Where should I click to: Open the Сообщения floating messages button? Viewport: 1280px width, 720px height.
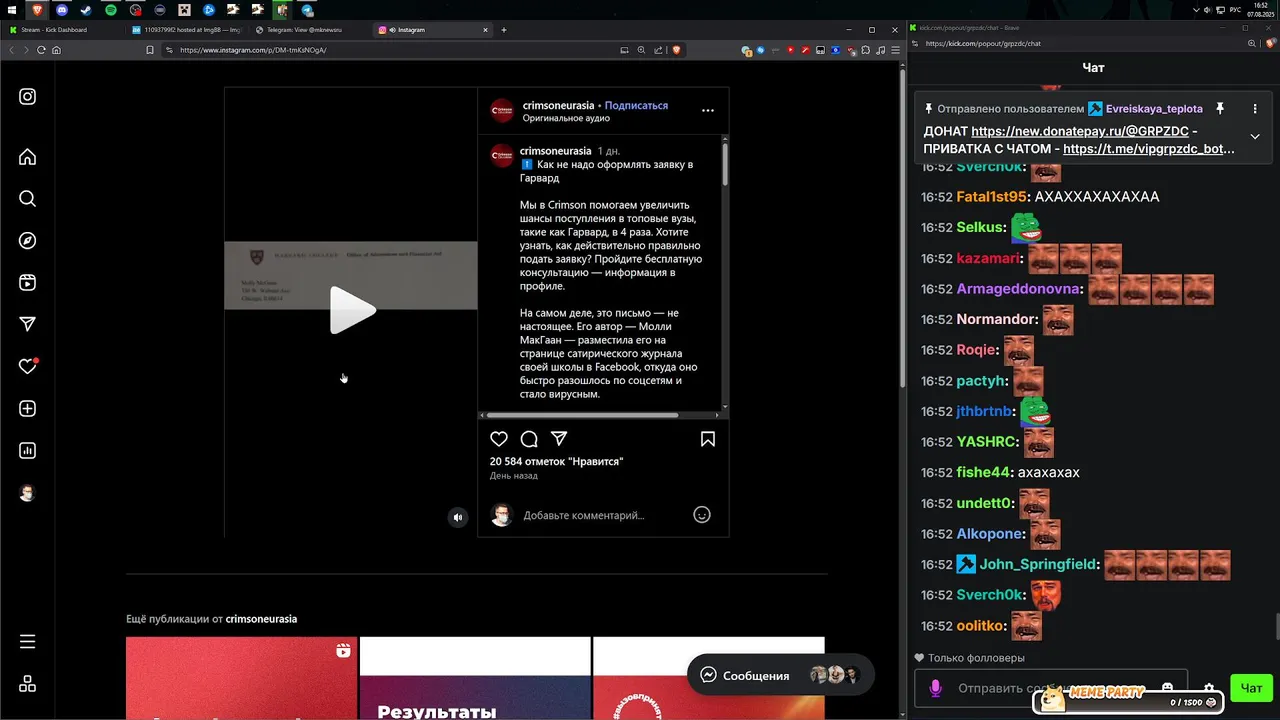(x=780, y=675)
